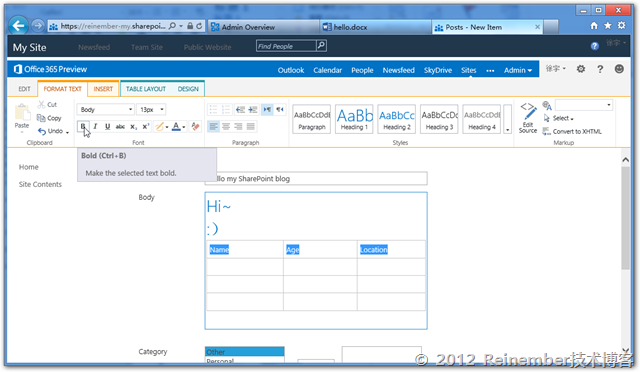Click the browser back arrow

[18, 26]
